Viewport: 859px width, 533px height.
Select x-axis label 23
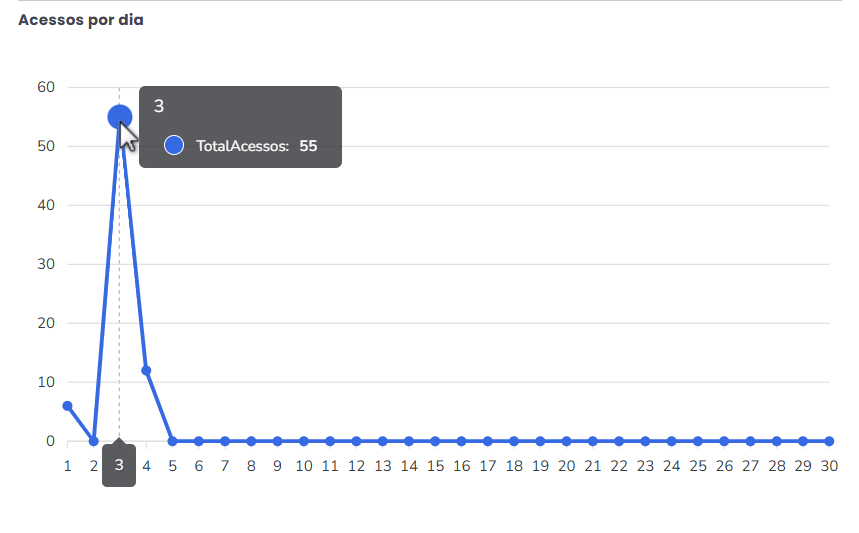(x=645, y=465)
